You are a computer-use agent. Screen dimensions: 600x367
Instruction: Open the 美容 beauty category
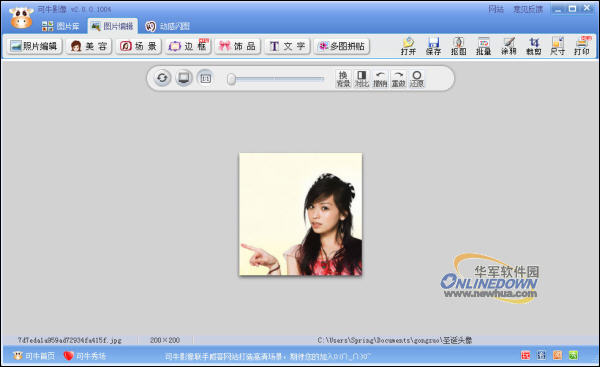point(89,46)
